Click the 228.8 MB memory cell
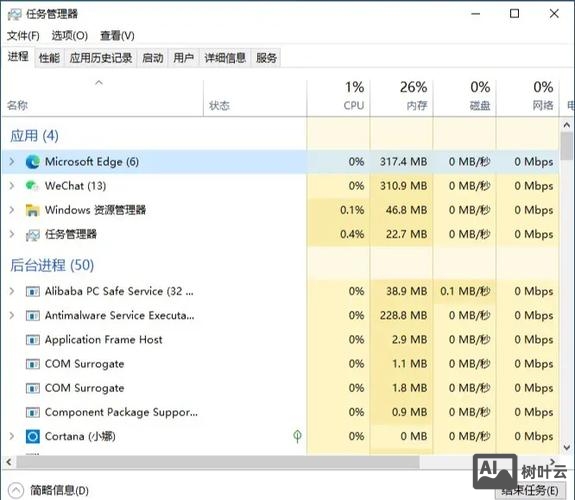Viewport: 575px width, 500px height. tap(403, 315)
